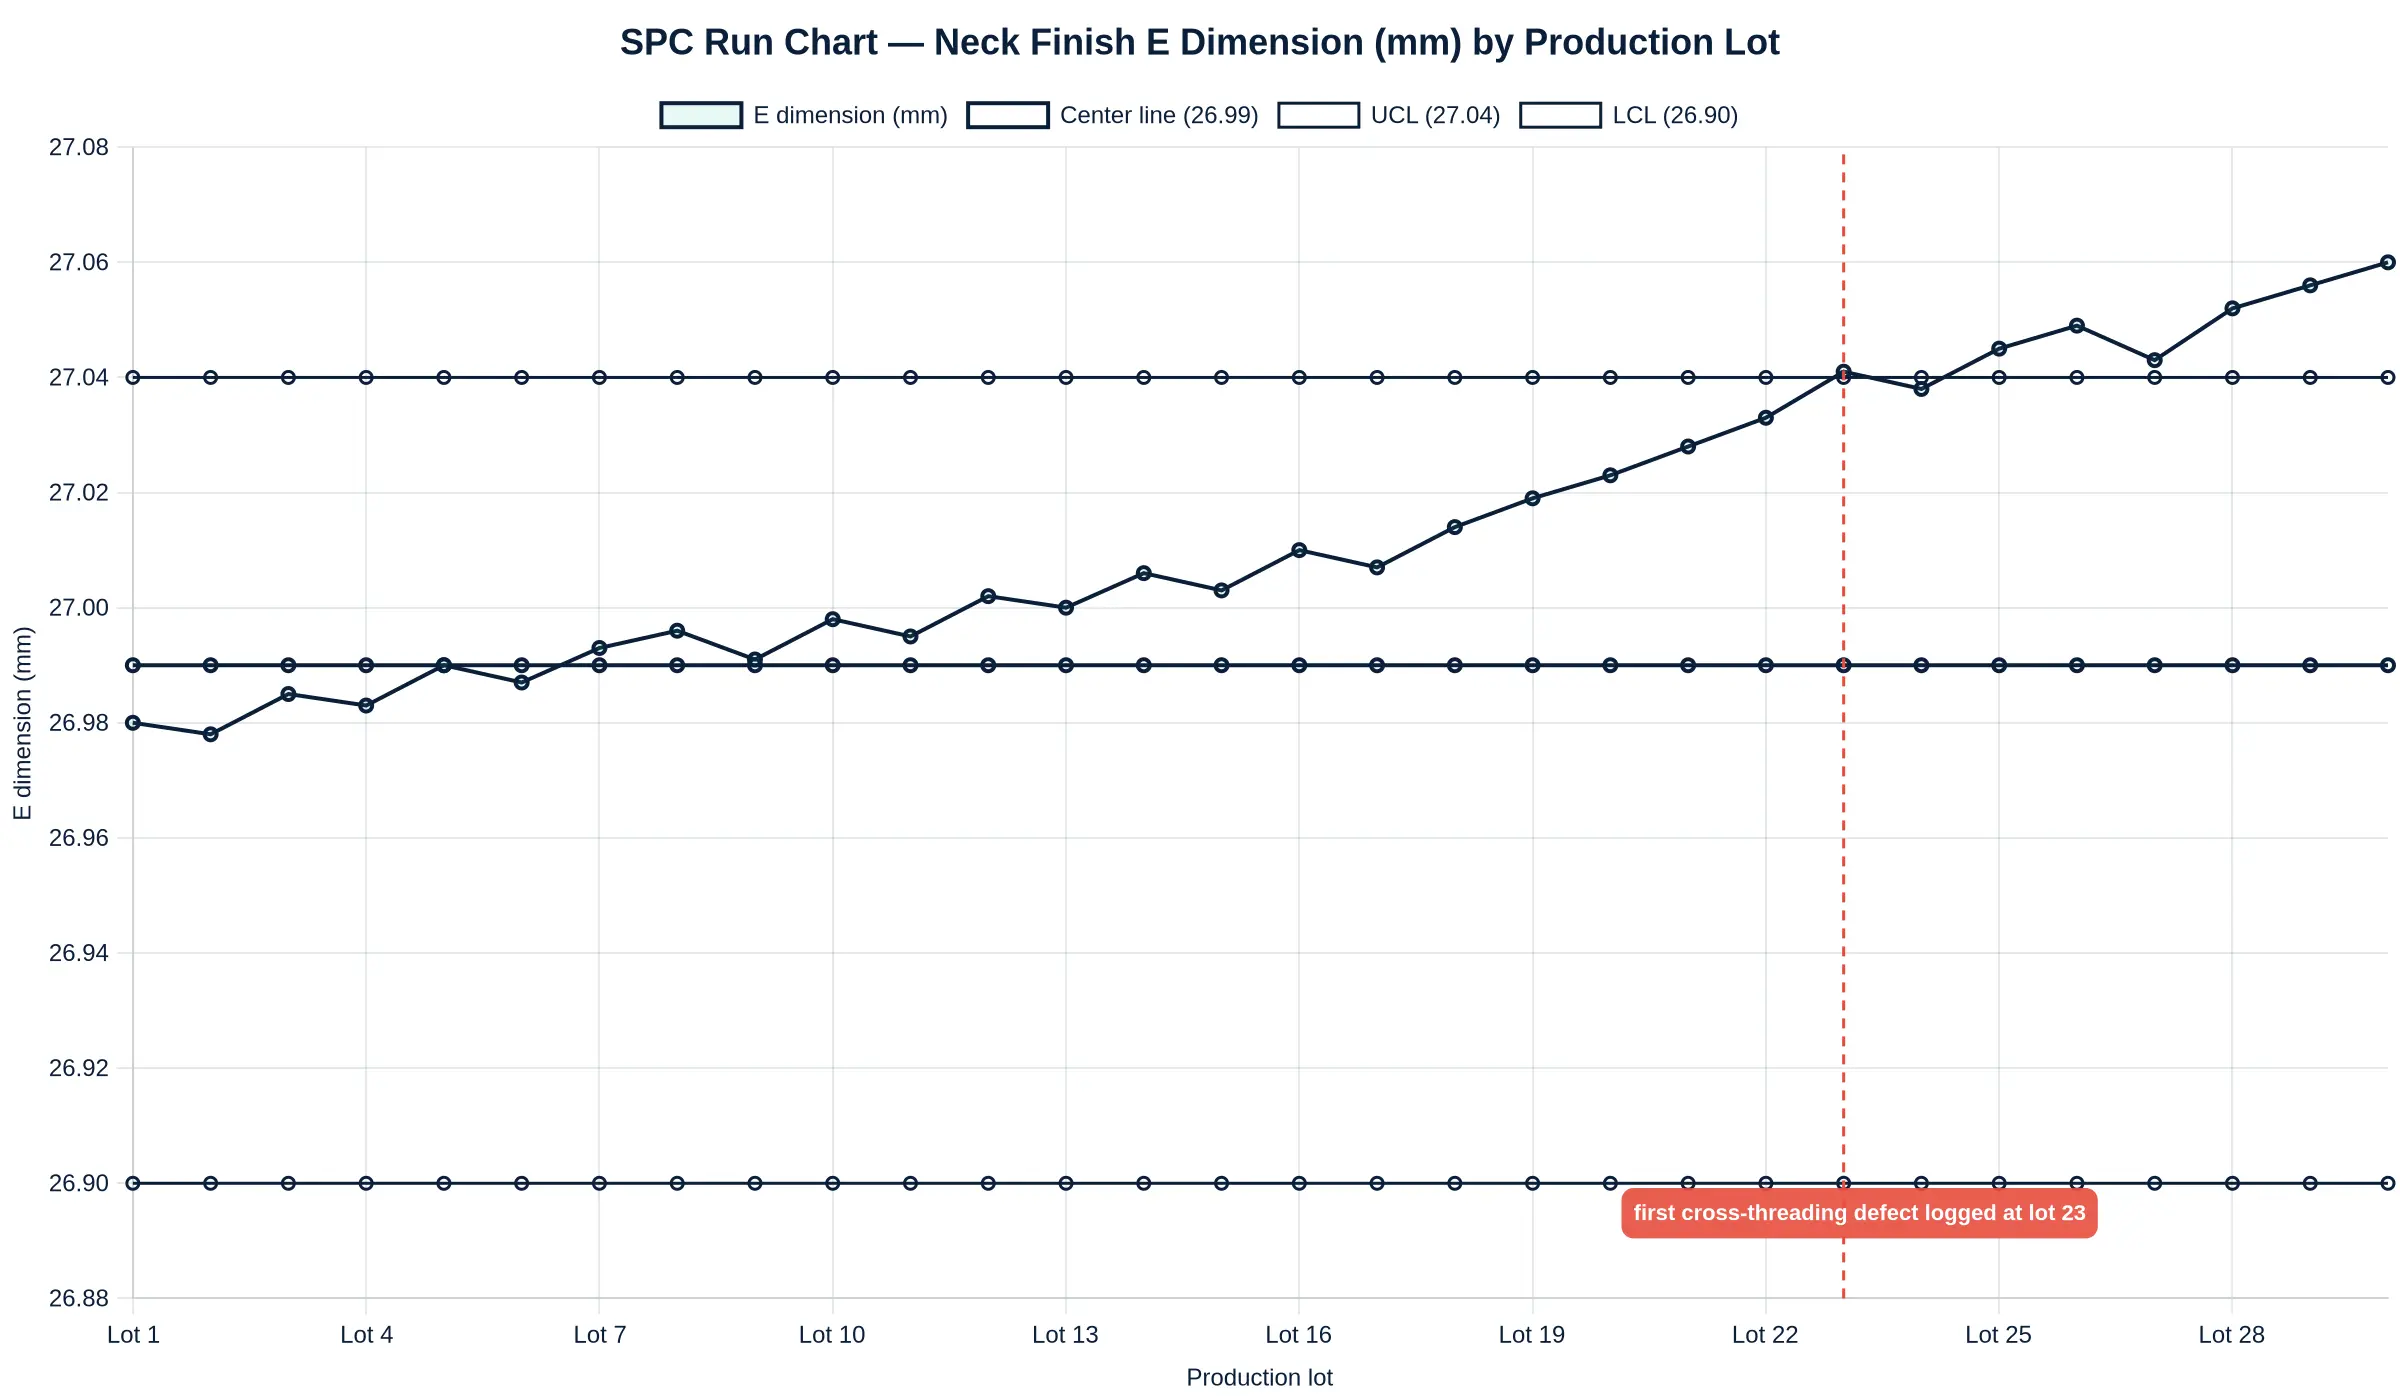The height and width of the screenshot is (1400, 2400).
Task: Click the 'Lot 16' x-axis tick label
Action: pyautogui.click(x=1298, y=1334)
